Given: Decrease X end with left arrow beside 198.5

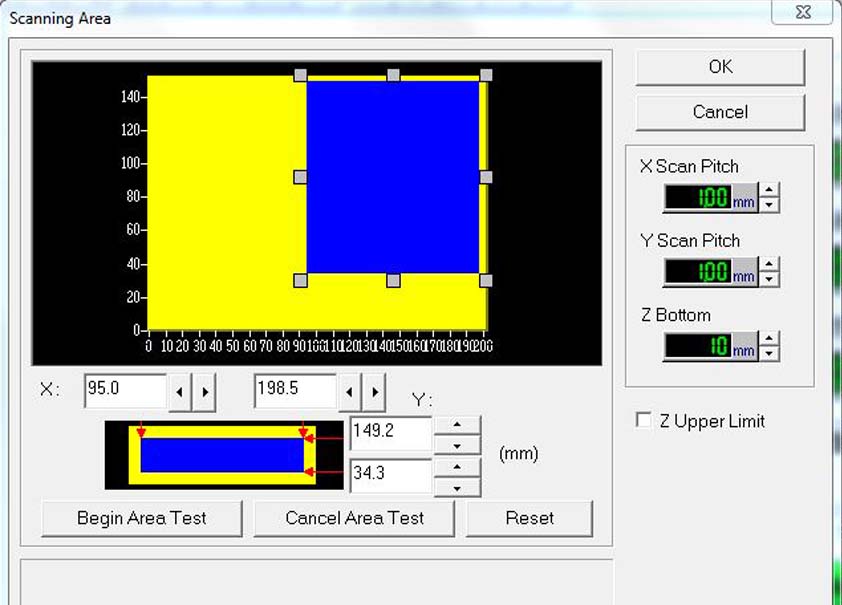Looking at the screenshot, I should point(349,392).
